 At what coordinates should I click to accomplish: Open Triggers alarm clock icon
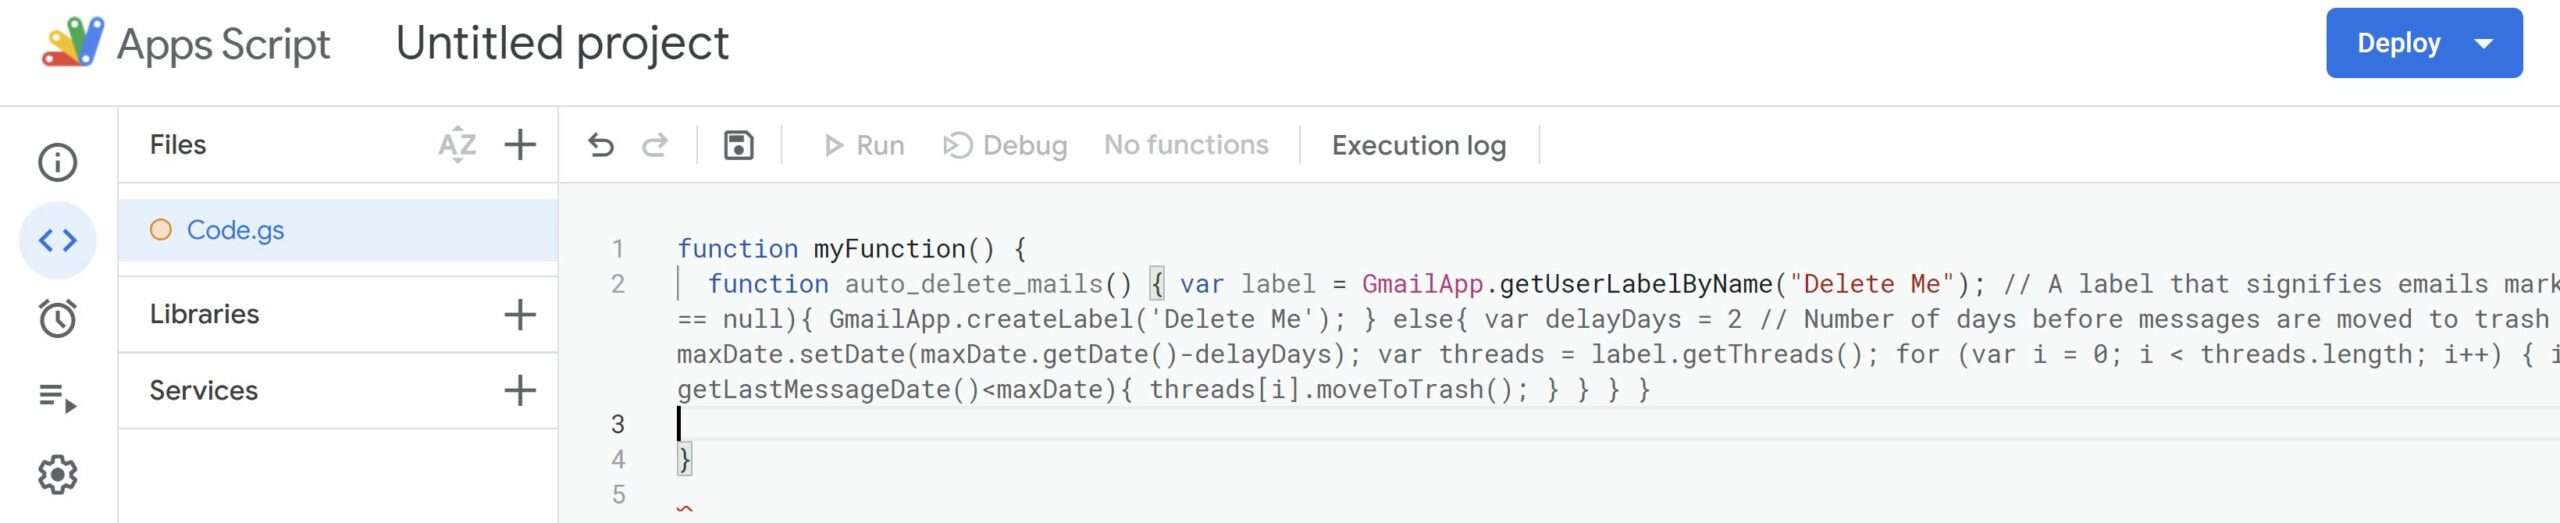tap(57, 319)
